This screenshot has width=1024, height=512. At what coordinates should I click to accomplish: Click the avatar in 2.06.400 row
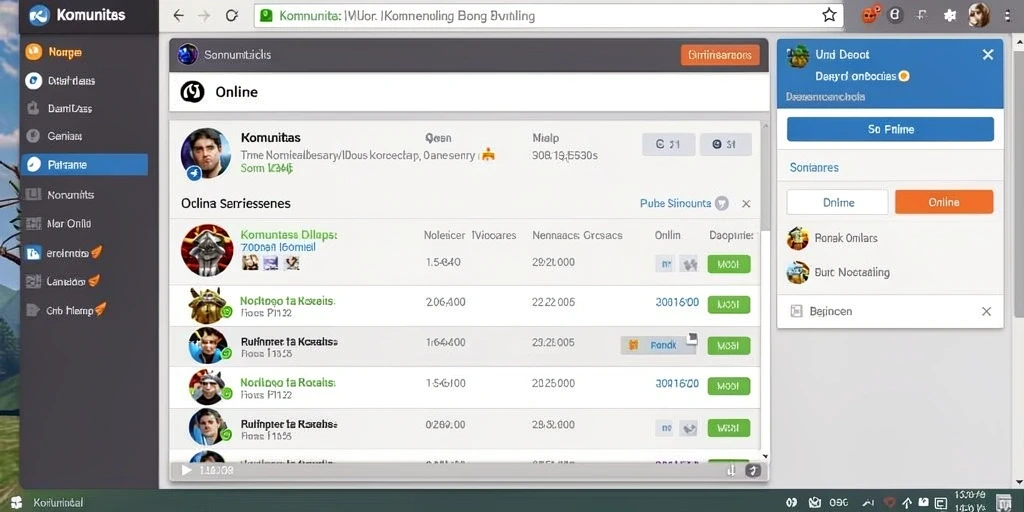[208, 305]
